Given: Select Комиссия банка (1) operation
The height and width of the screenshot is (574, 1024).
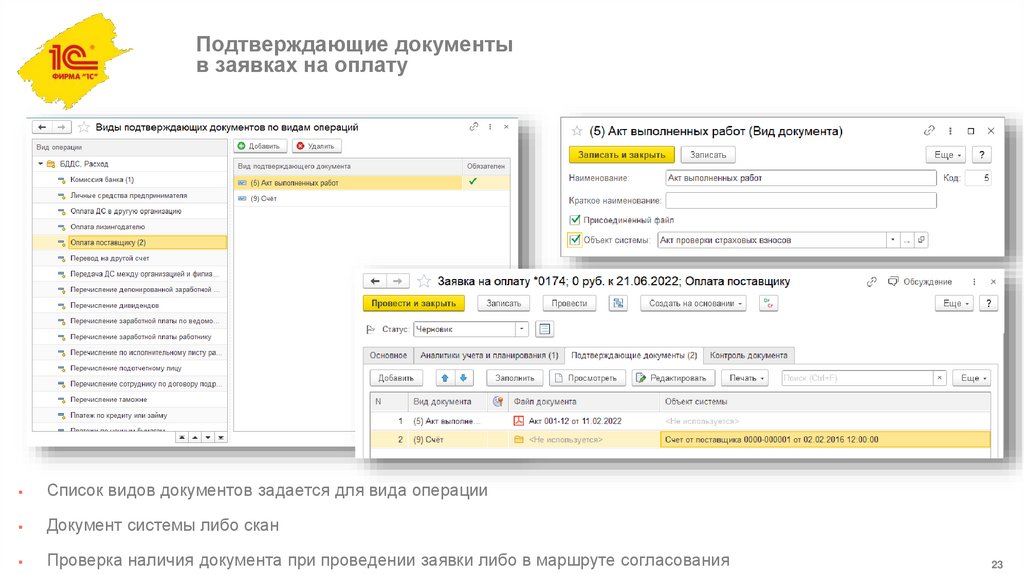Looking at the screenshot, I should [x=102, y=180].
